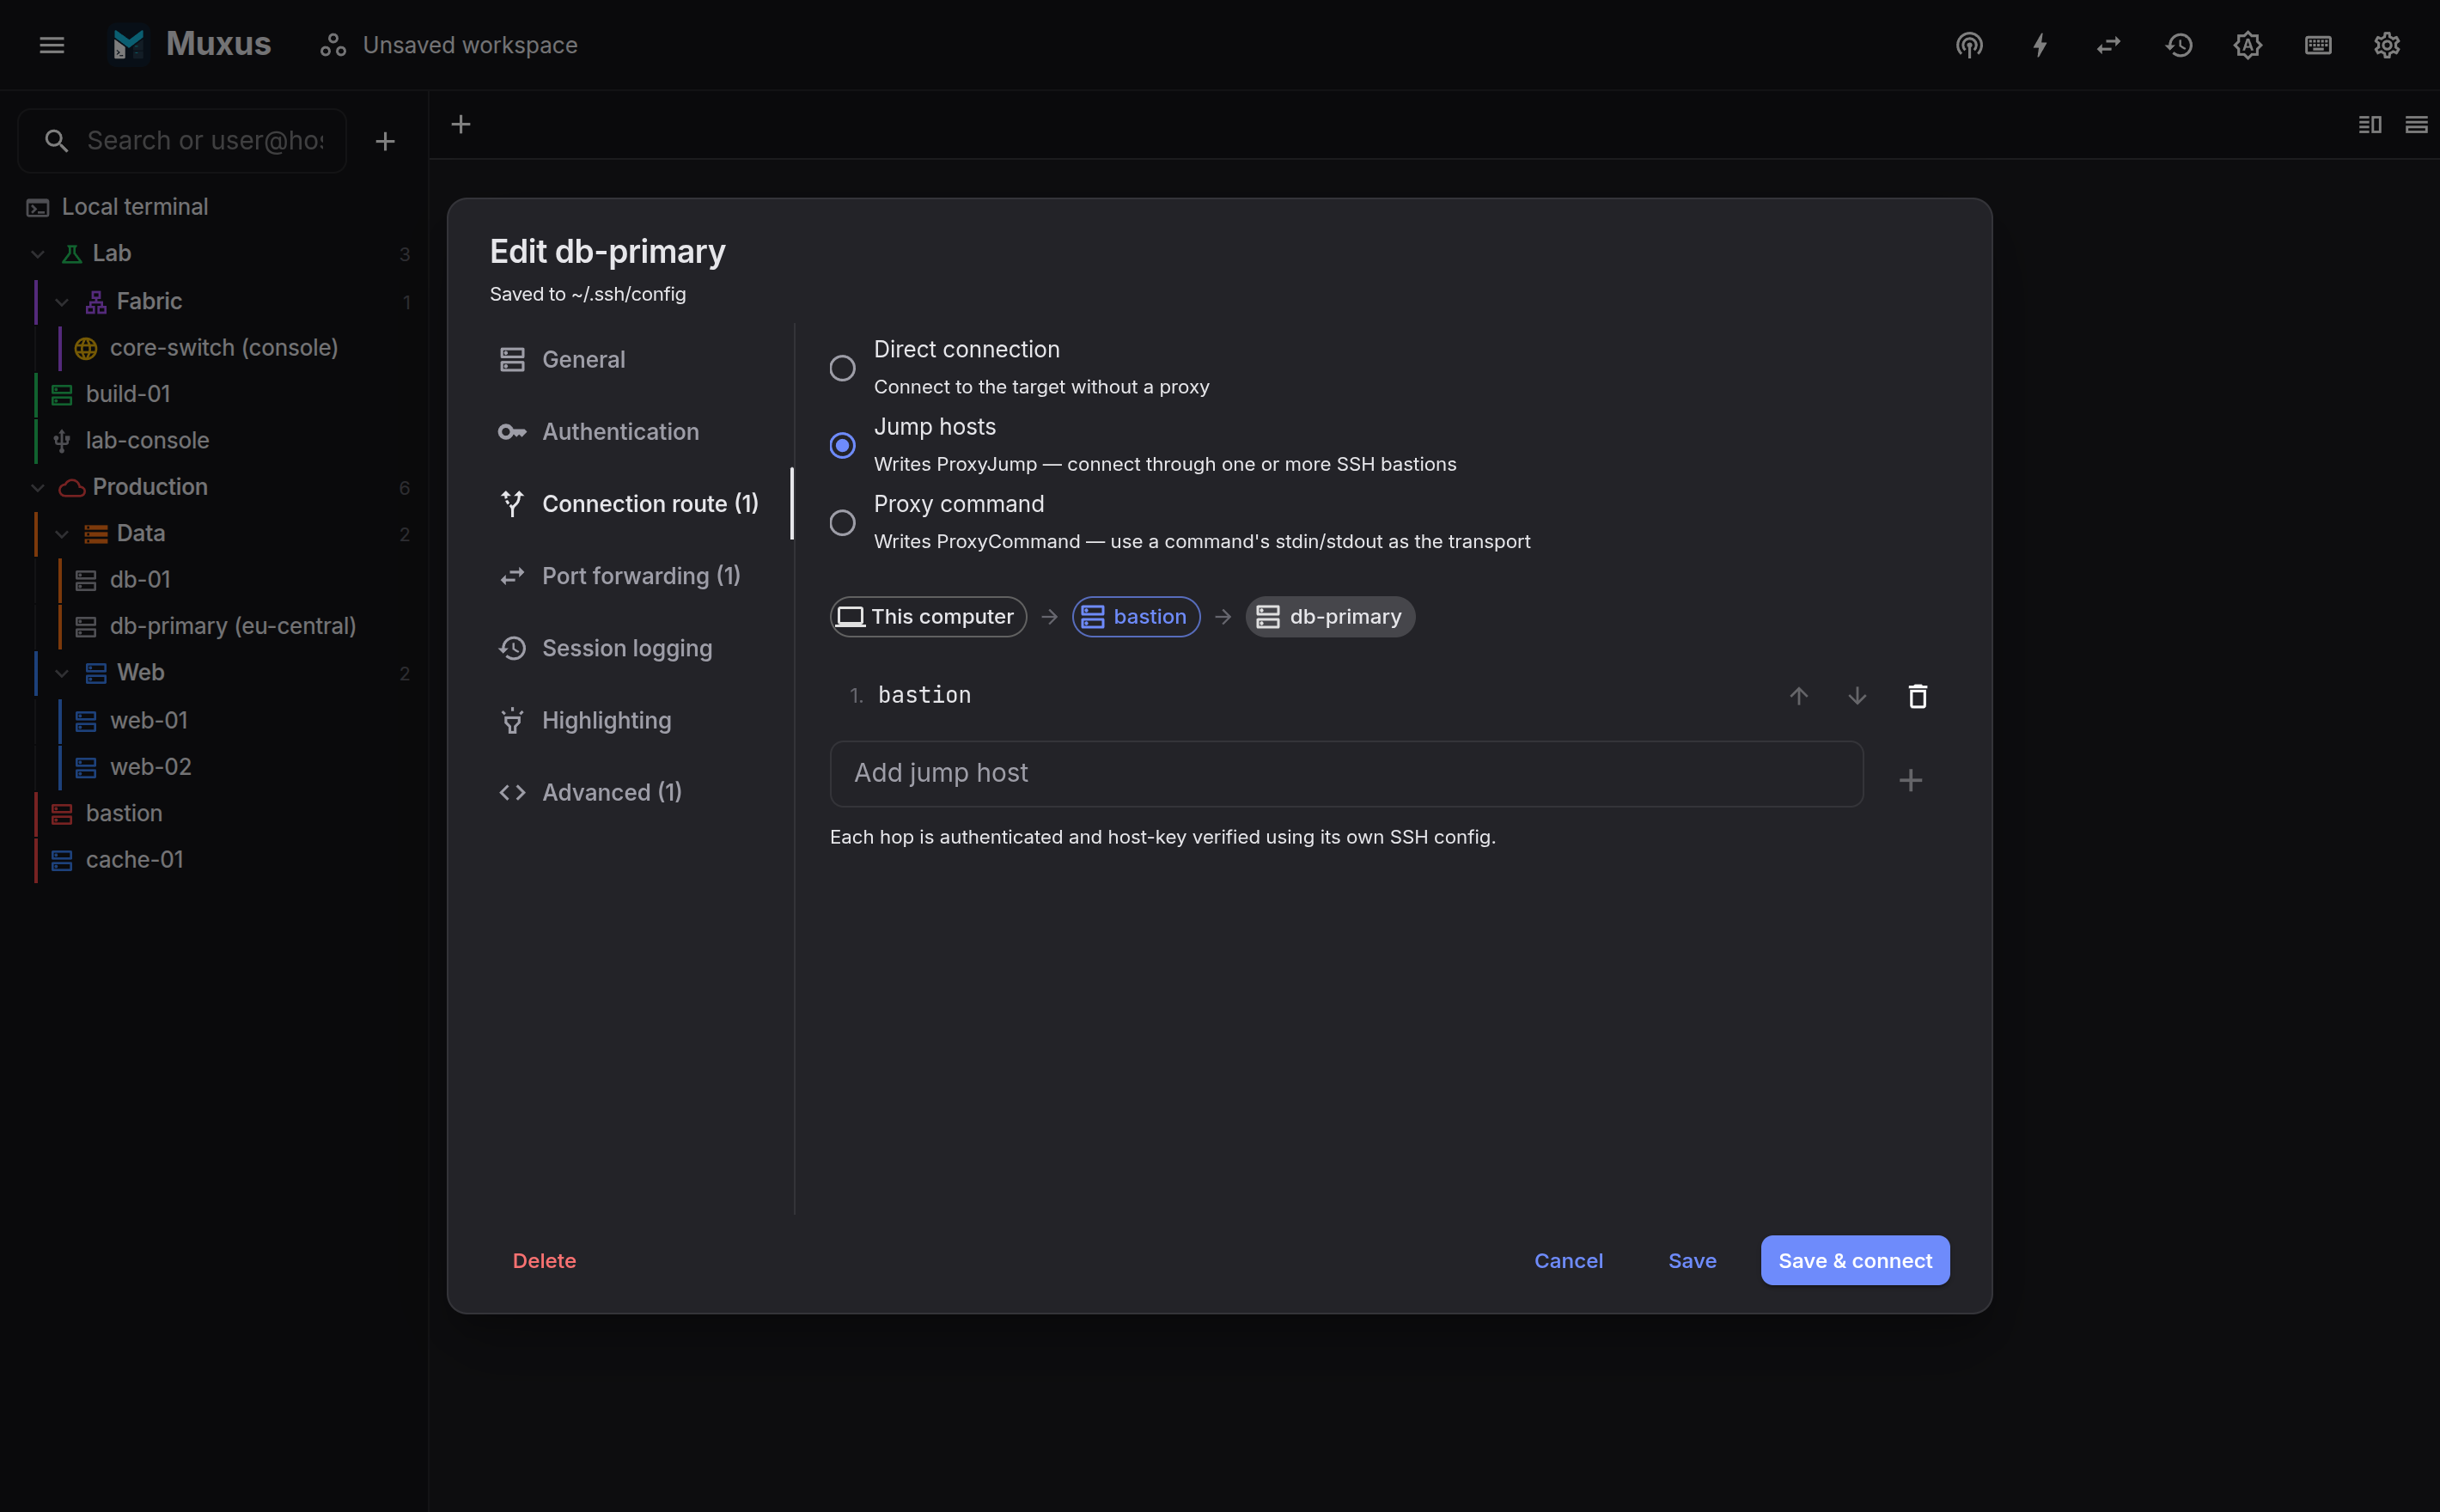Click the db-primary route chip
Viewport: 2440px width, 1512px height.
(1330, 617)
